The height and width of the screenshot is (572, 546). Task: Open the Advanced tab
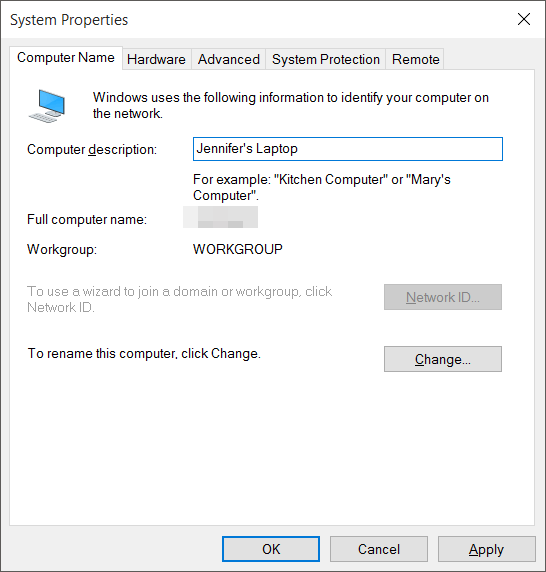pos(229,59)
